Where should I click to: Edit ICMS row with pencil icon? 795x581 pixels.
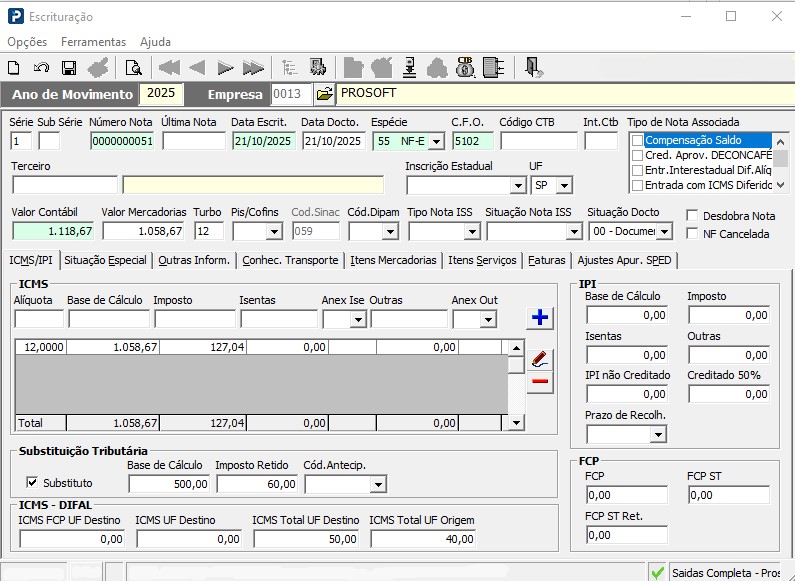coord(540,358)
